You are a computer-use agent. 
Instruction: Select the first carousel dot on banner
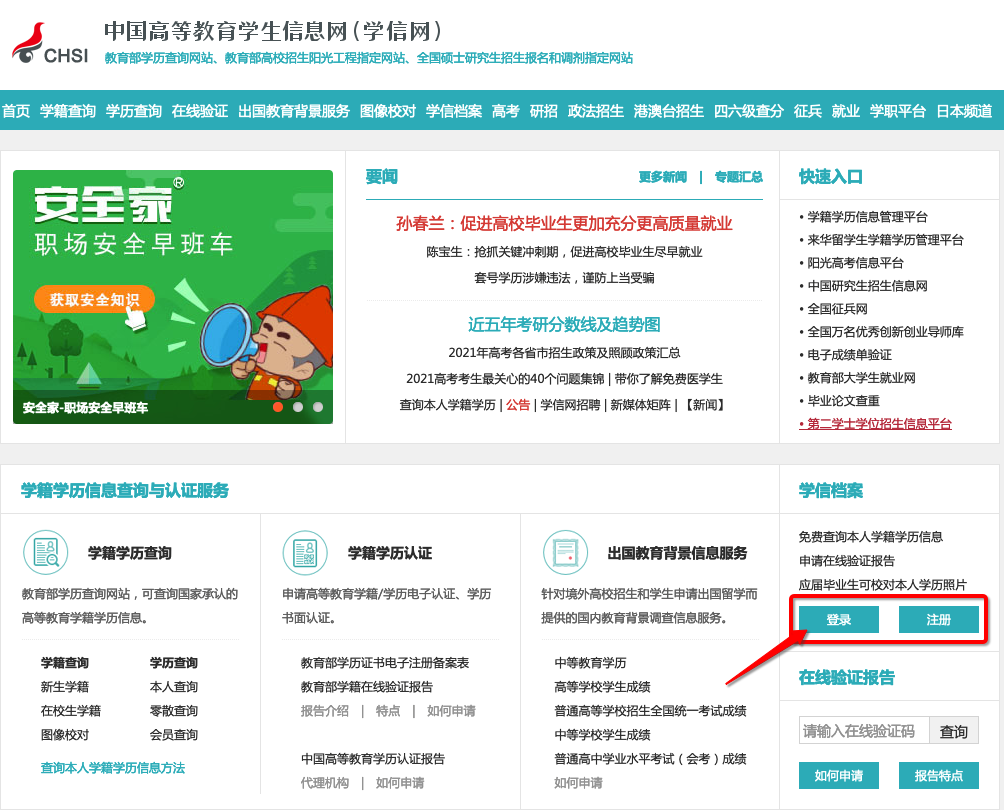[278, 407]
